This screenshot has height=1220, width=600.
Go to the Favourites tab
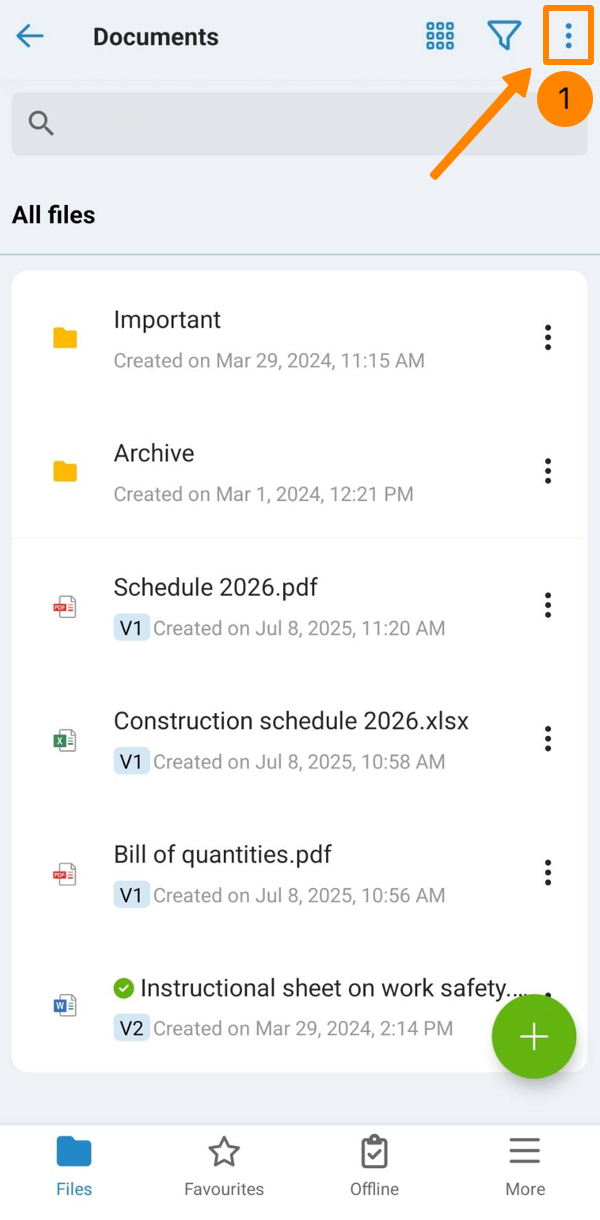tap(224, 1166)
